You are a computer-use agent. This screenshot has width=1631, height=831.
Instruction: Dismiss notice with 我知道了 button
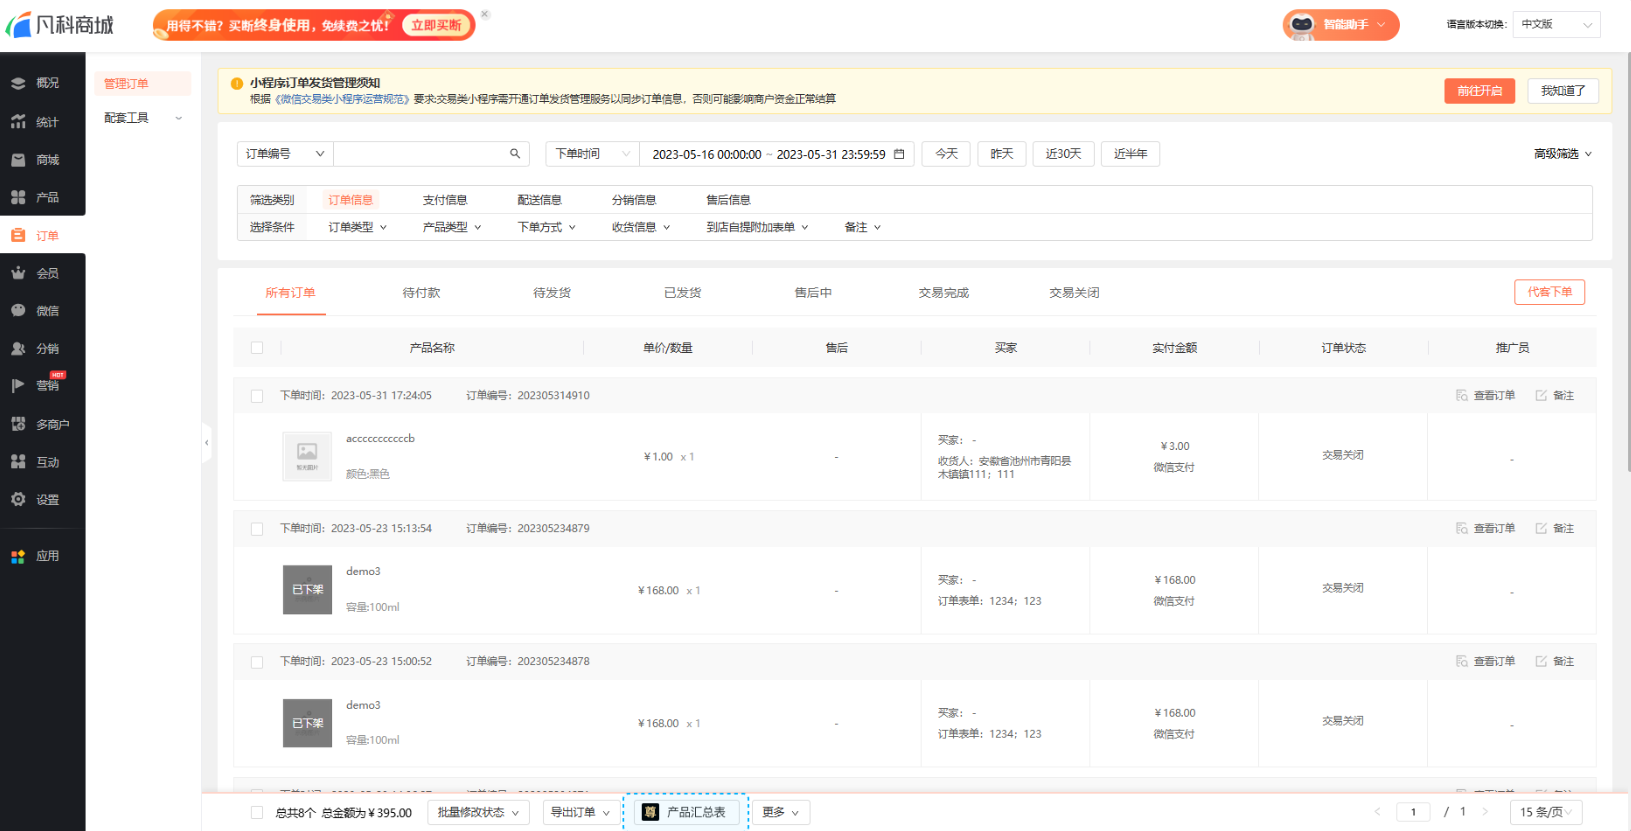1563,91
